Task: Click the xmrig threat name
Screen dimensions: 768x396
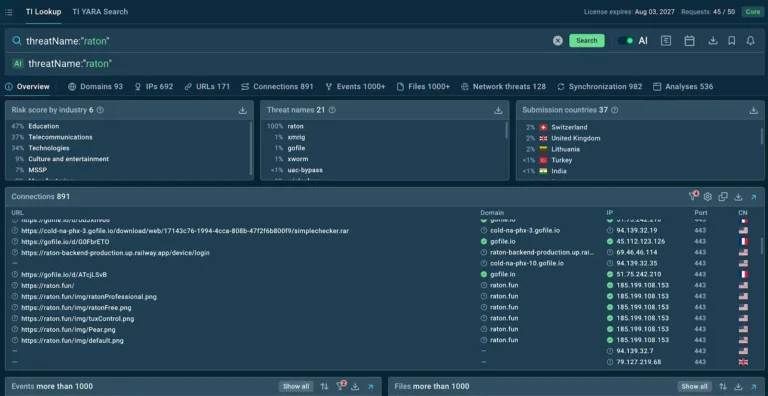Action: tap(296, 137)
